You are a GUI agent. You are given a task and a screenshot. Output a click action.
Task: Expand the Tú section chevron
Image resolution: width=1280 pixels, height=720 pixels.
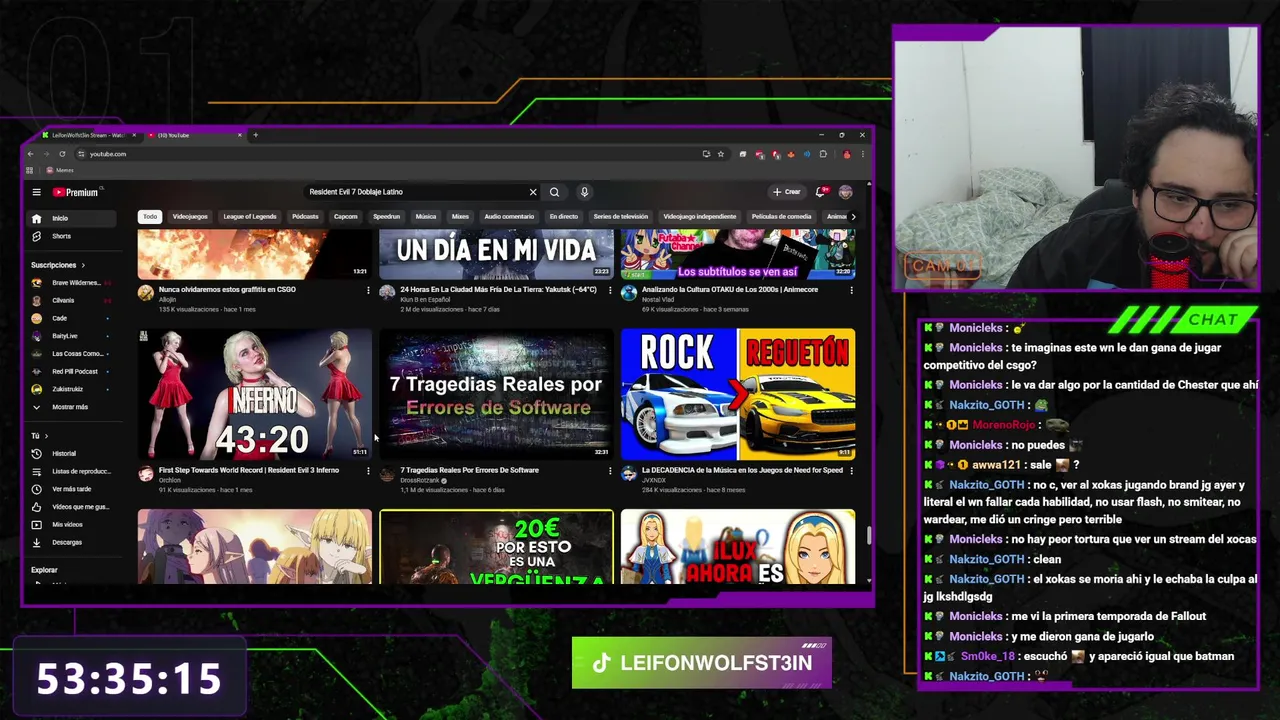tap(47, 436)
